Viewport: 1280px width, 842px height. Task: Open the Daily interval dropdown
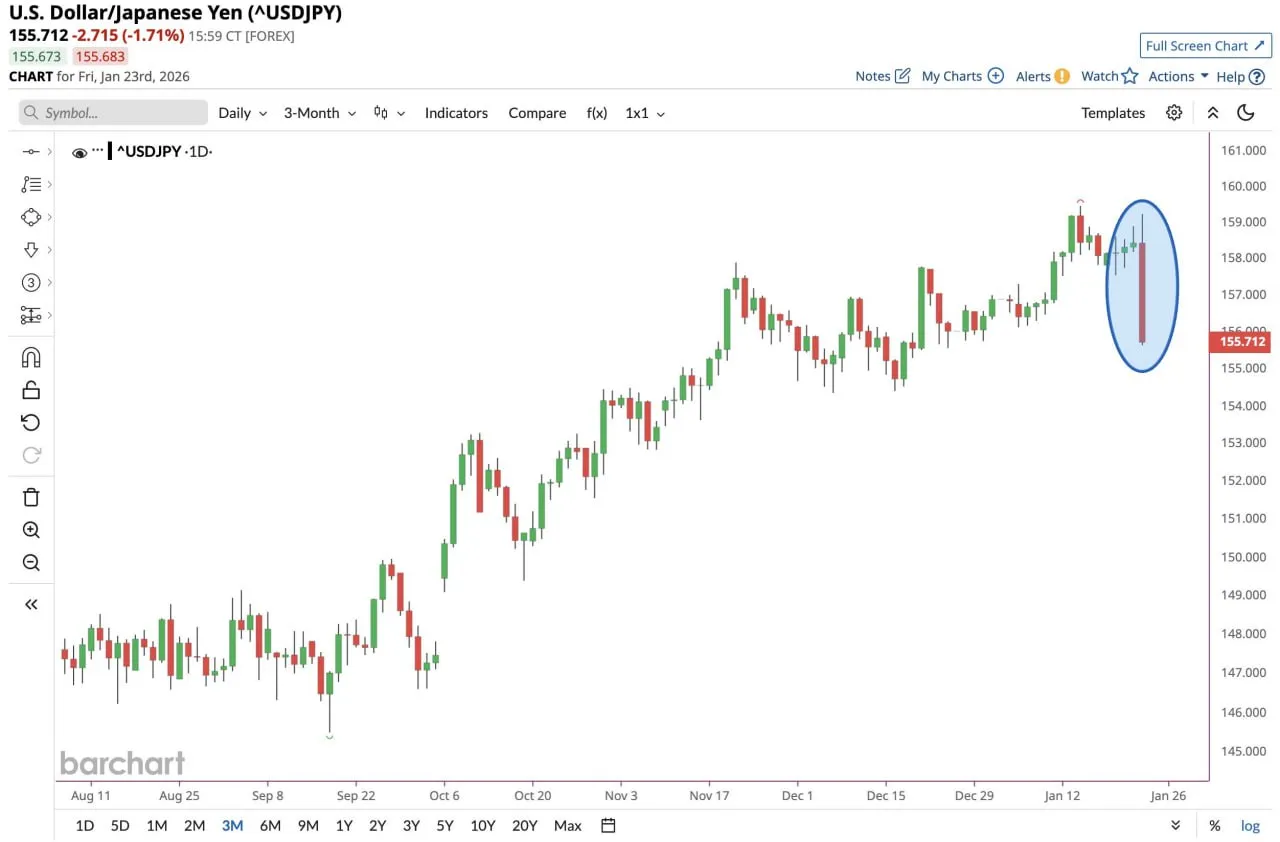(x=243, y=113)
